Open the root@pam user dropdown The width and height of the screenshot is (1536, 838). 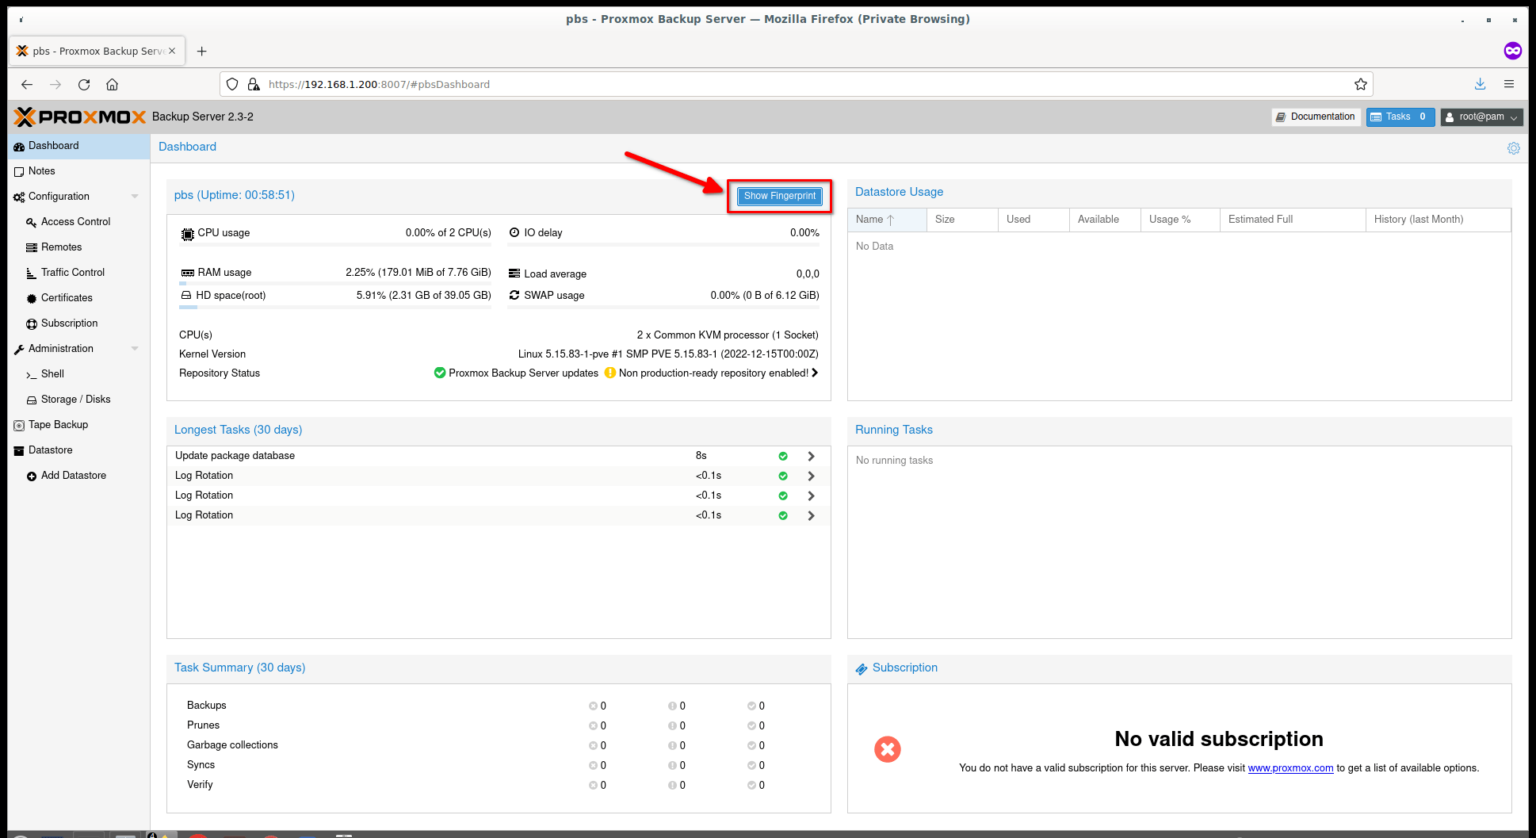(x=1481, y=117)
